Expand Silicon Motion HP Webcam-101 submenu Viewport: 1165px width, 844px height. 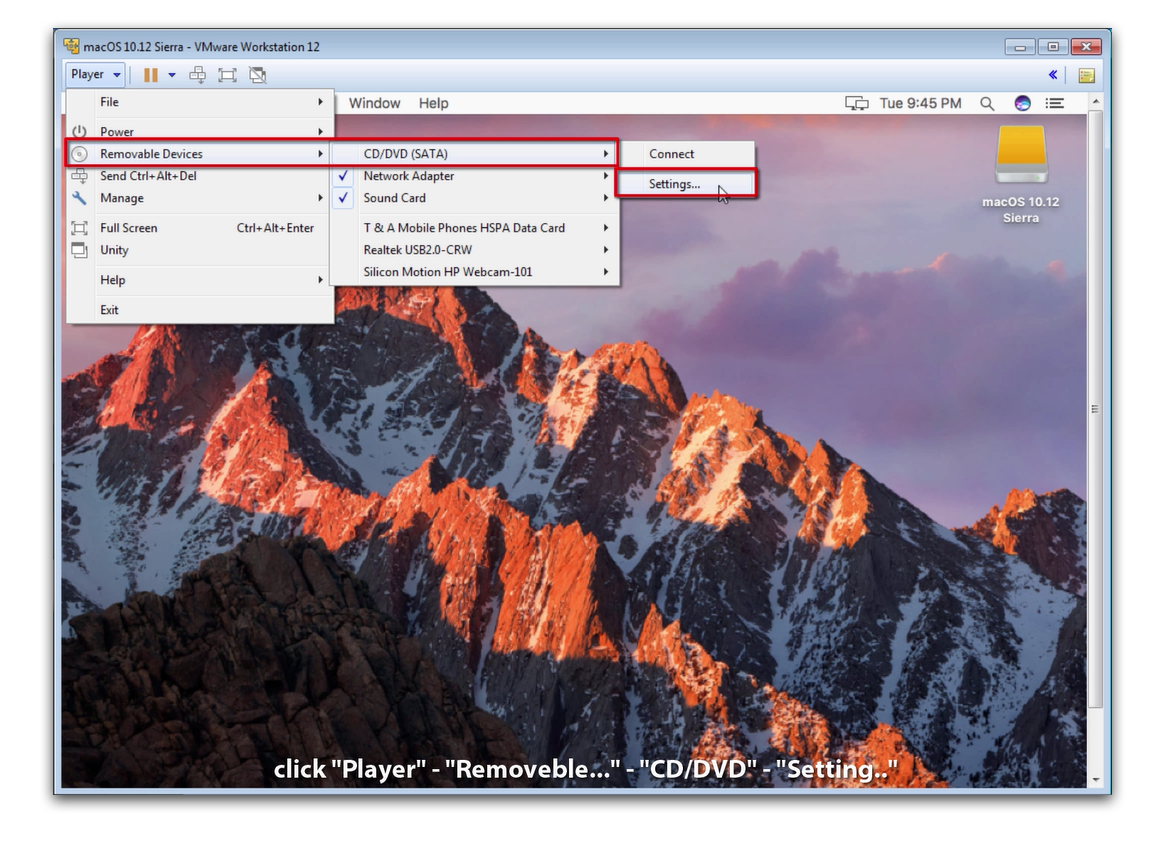[x=475, y=272]
